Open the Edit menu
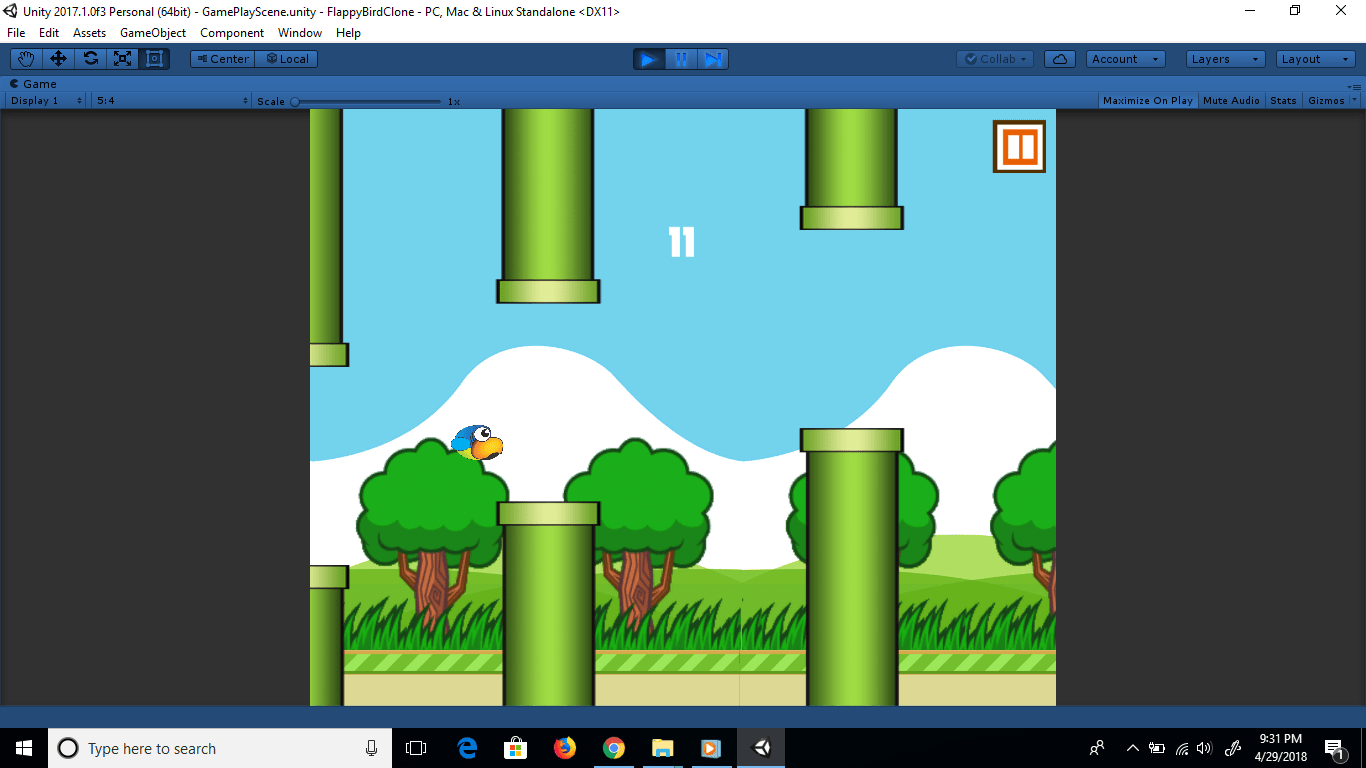This screenshot has width=1366, height=768. pos(49,33)
